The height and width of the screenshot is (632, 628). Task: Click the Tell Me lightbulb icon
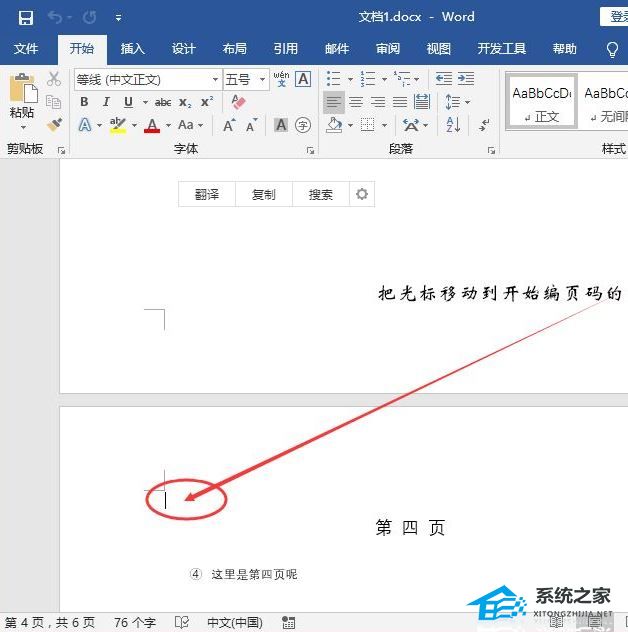tap(612, 49)
